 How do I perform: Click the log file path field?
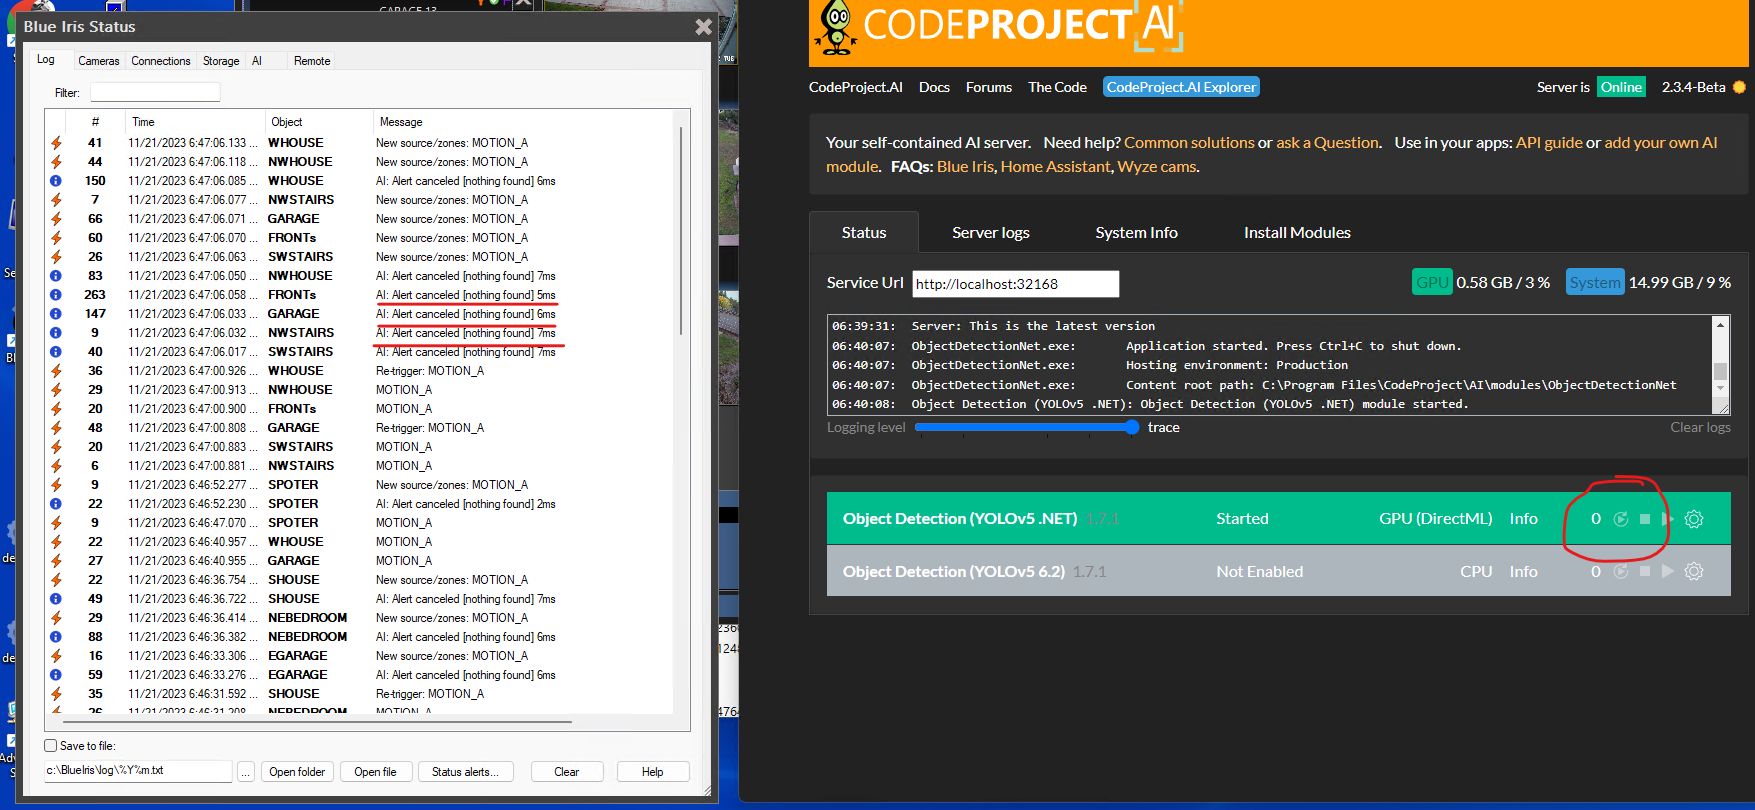[138, 771]
